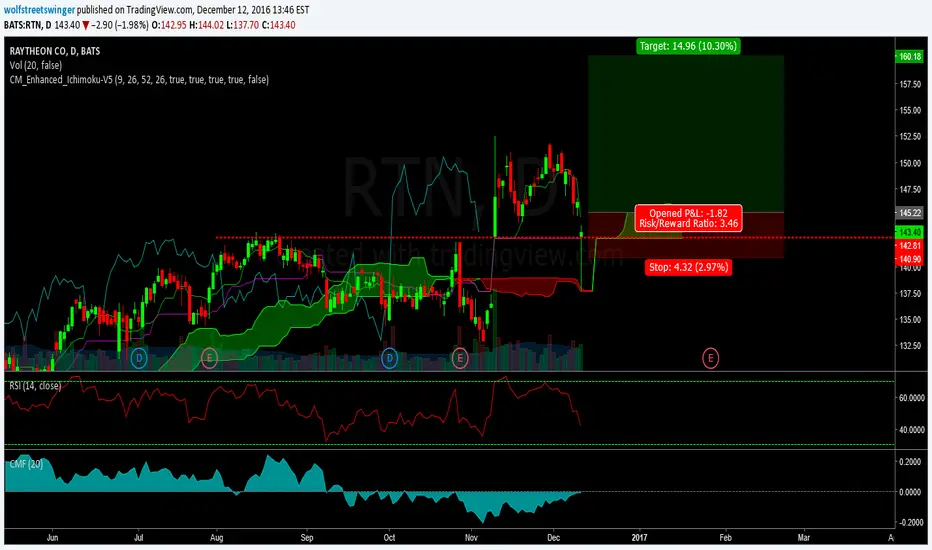Click the 60.0000 level on RSI axis
The image size is (932, 550).
coord(911,398)
